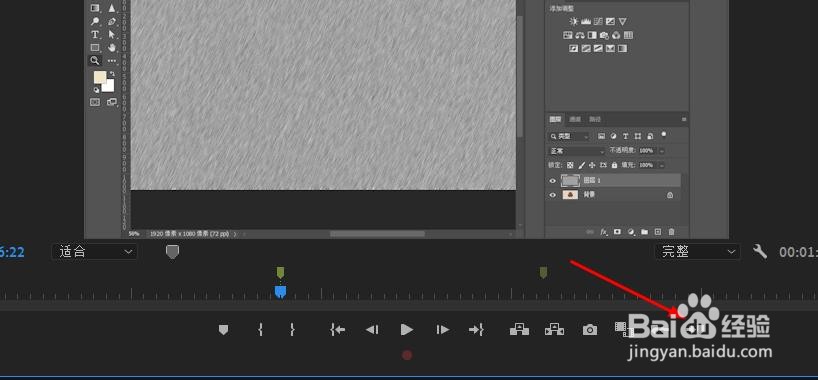
Task: Select the Photoshop Zoom magnifier tool
Action: click(95, 61)
